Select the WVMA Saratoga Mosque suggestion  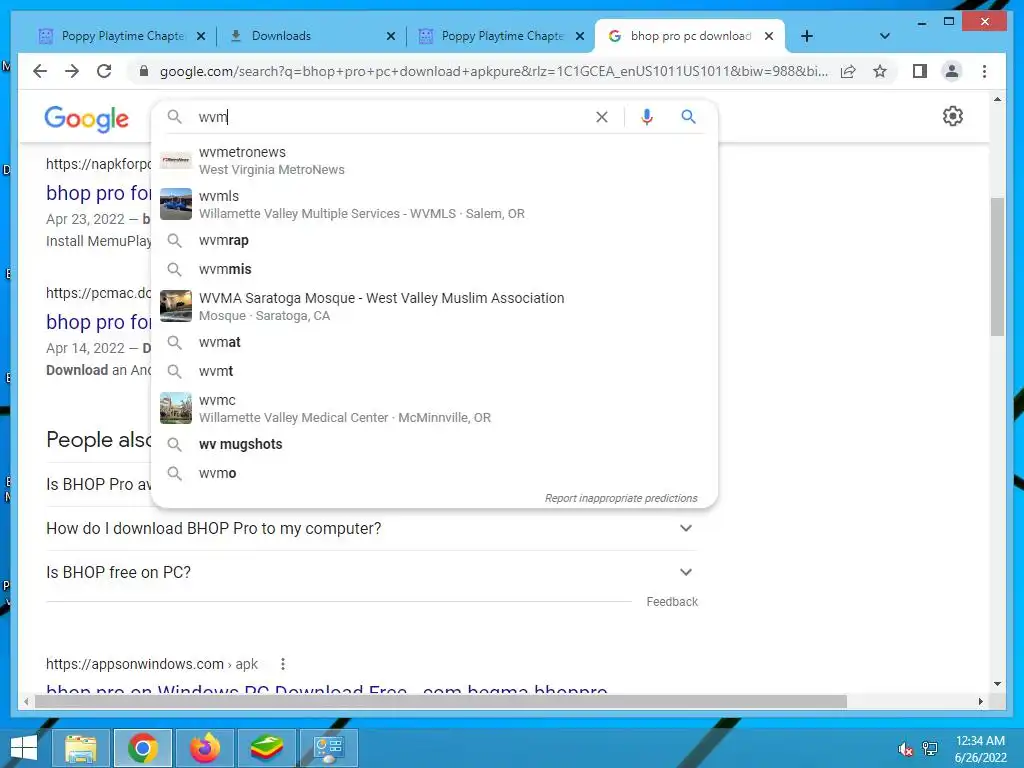click(434, 306)
